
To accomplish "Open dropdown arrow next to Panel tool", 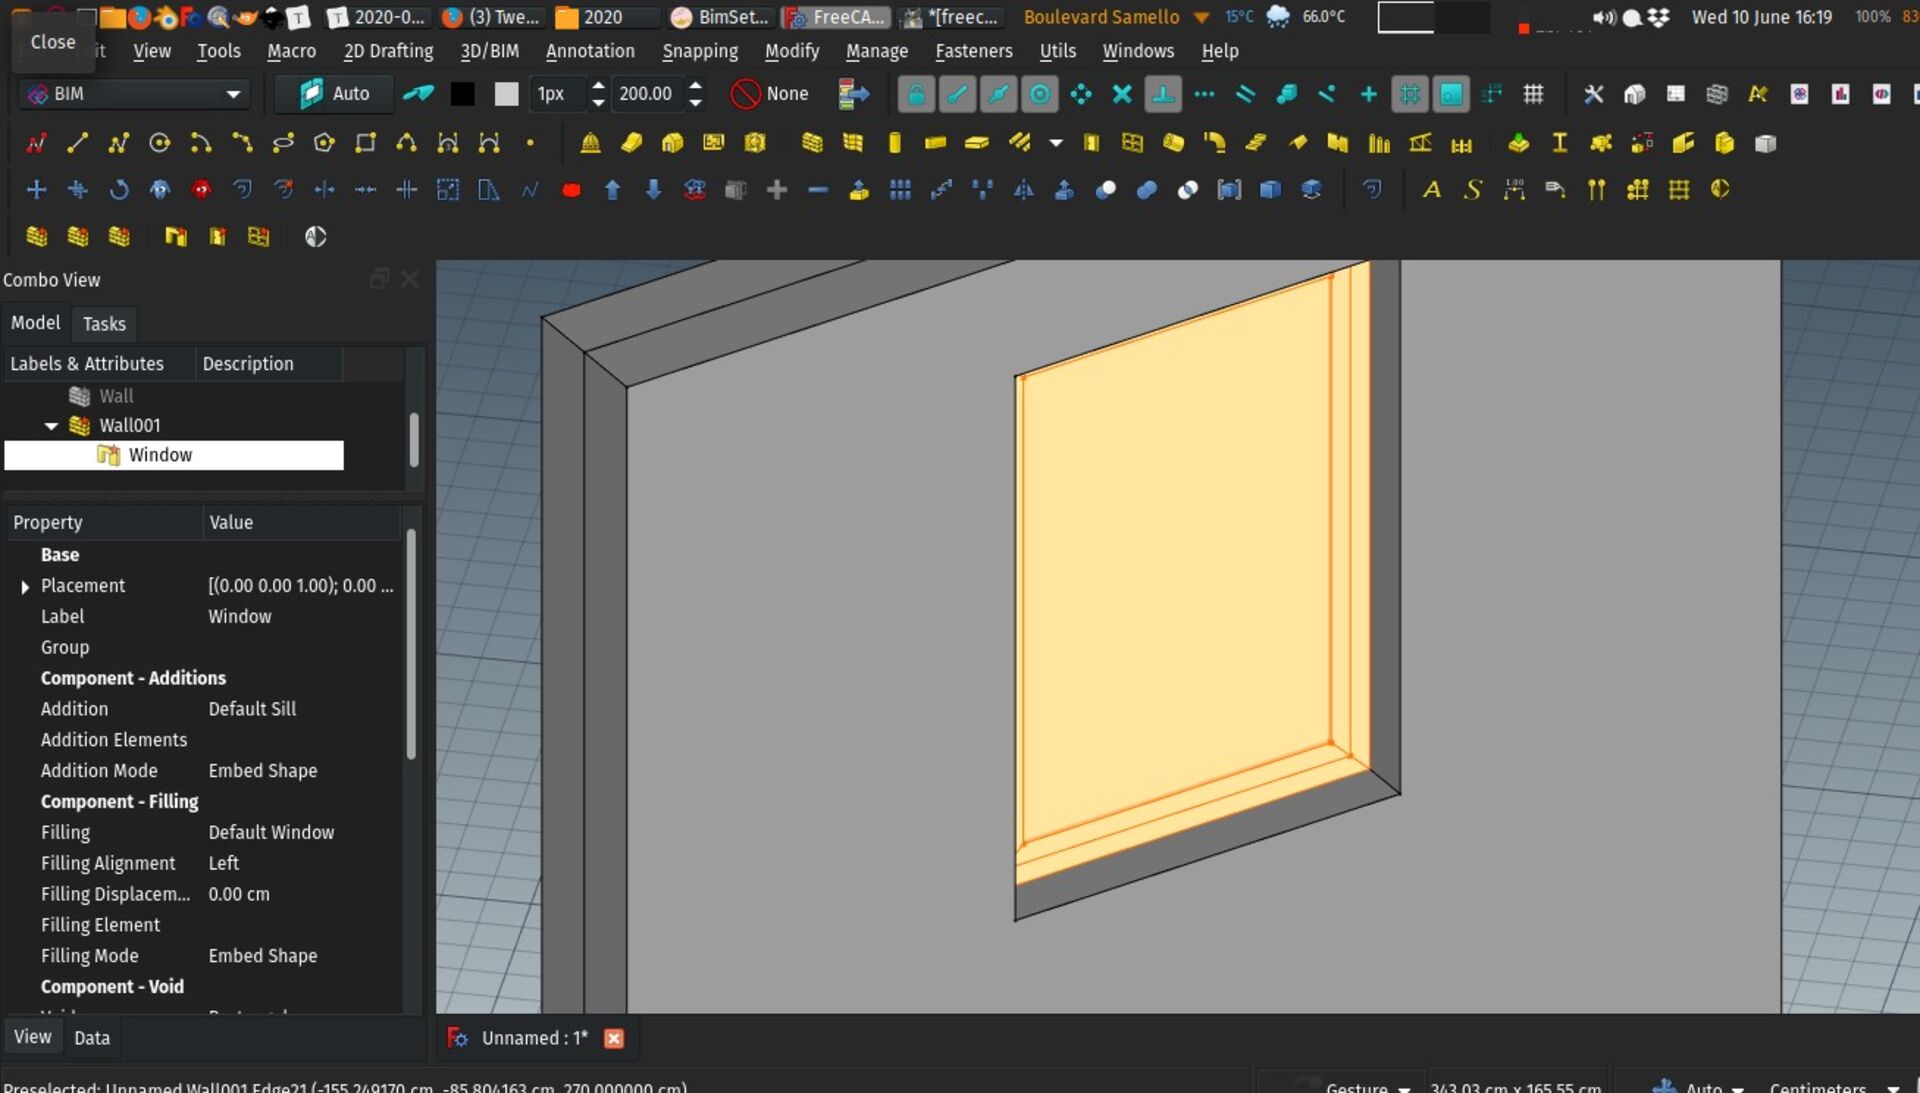I will pos(1056,143).
